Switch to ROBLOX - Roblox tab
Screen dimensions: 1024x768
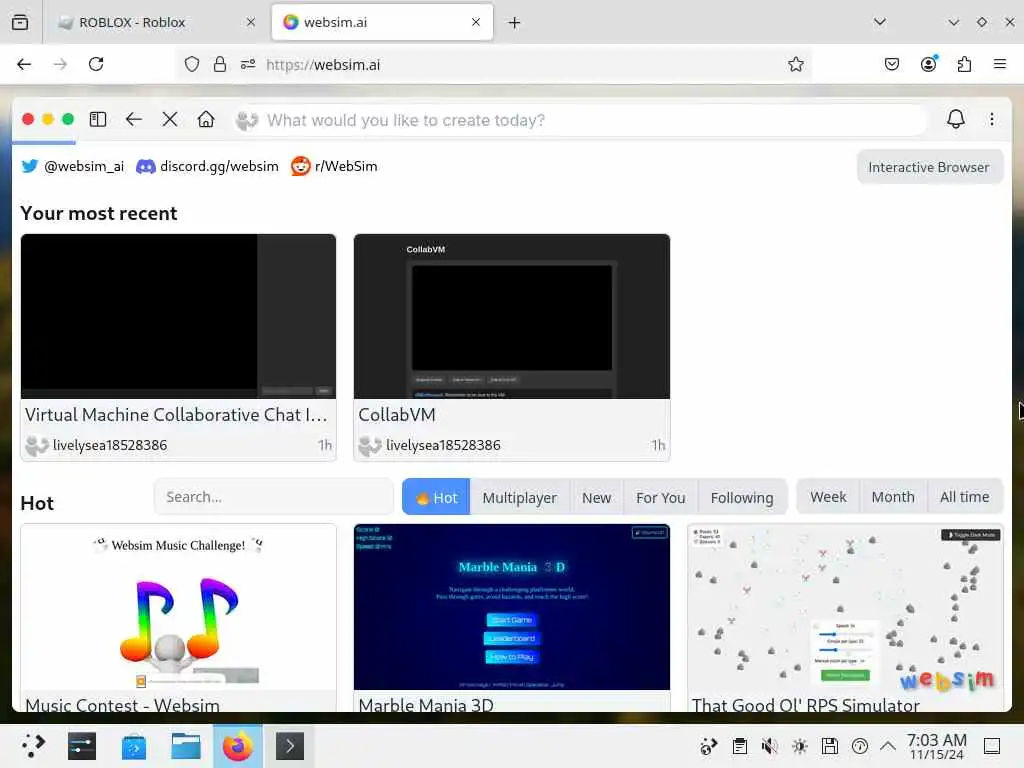click(x=155, y=22)
